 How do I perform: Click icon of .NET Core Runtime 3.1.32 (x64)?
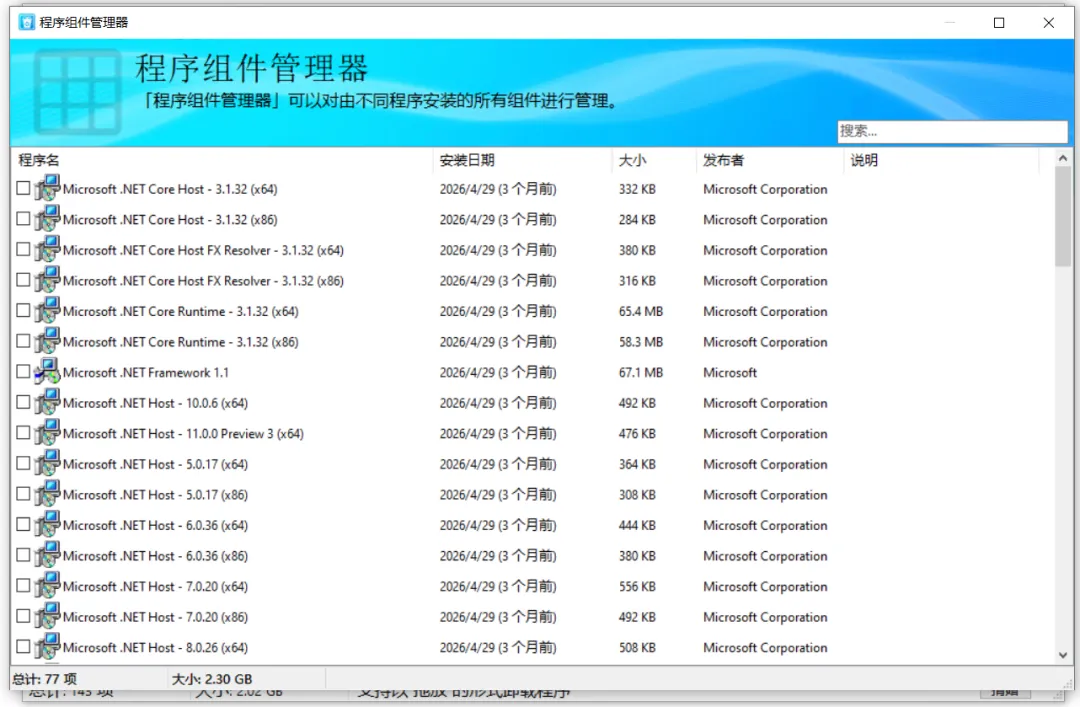48,310
